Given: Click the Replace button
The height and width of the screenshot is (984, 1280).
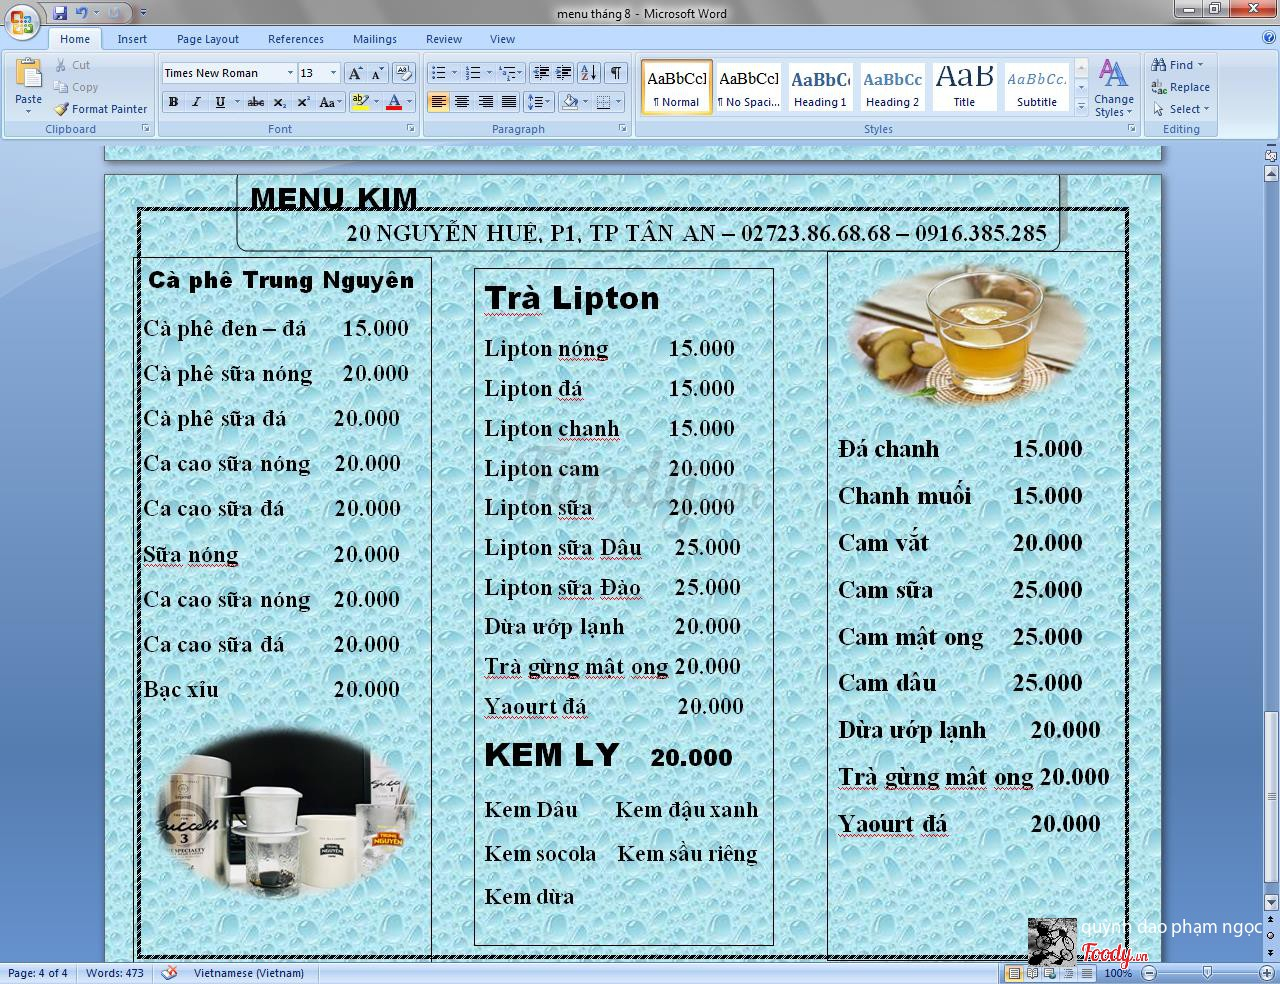Looking at the screenshot, I should pyautogui.click(x=1181, y=87).
